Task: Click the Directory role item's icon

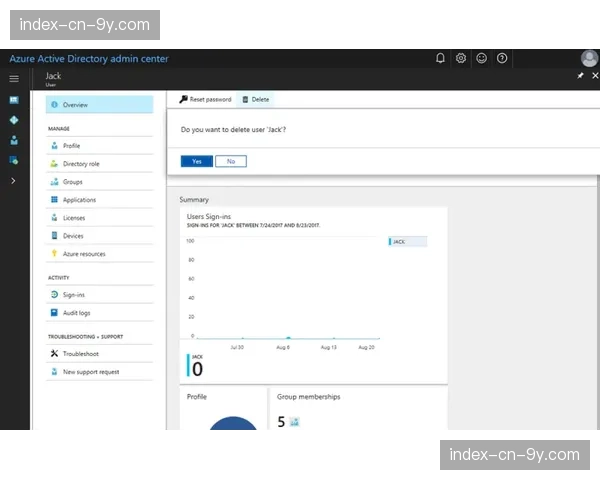Action: click(54, 164)
